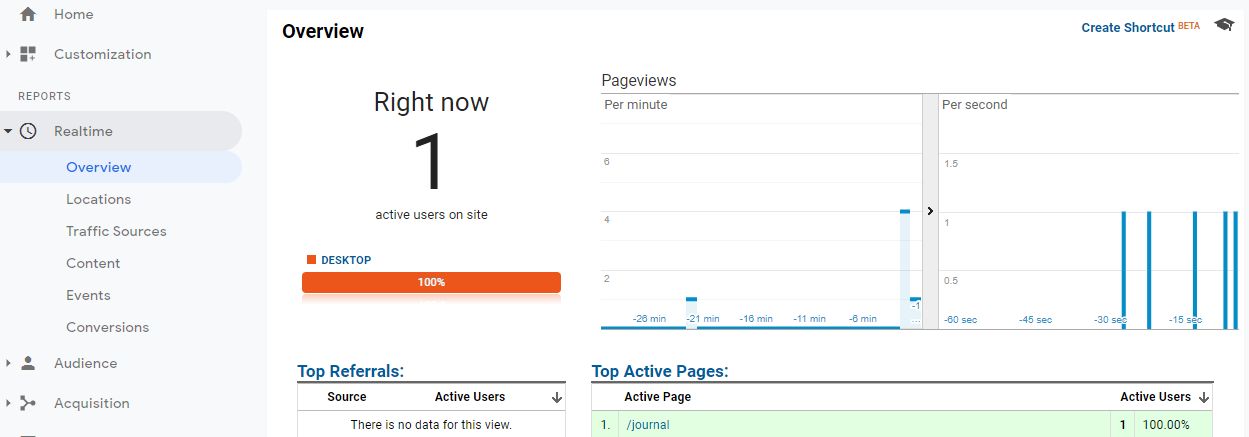The height and width of the screenshot is (437, 1249).
Task: Open the Locations report
Action: [98, 199]
